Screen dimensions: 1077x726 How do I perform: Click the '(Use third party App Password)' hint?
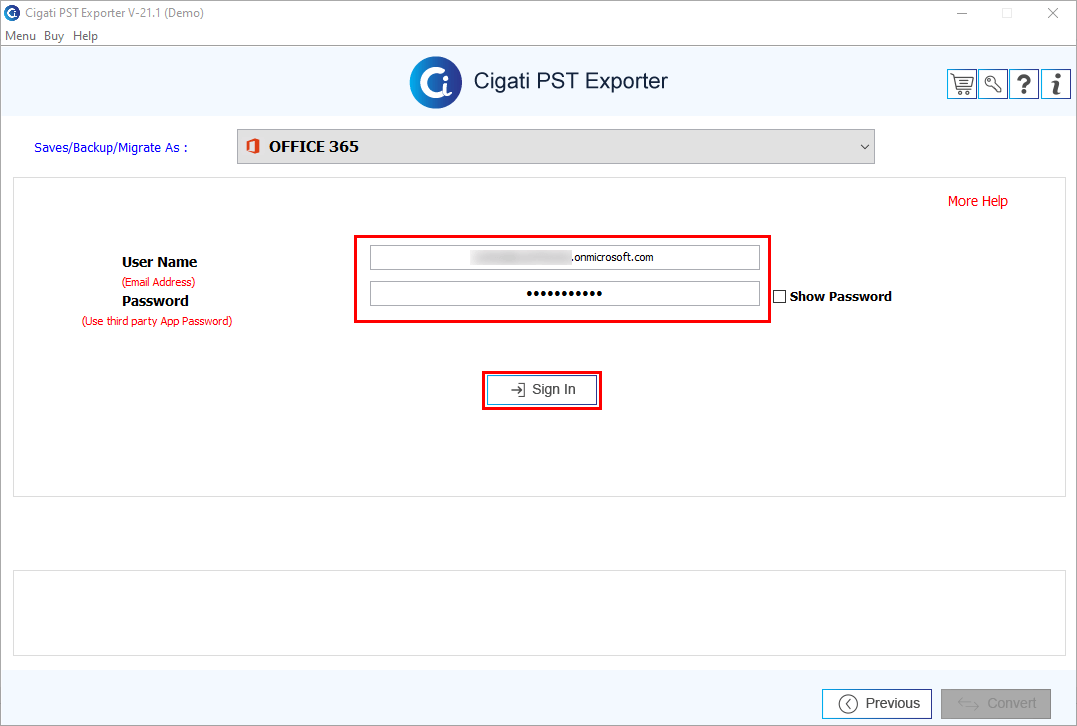coord(157,321)
